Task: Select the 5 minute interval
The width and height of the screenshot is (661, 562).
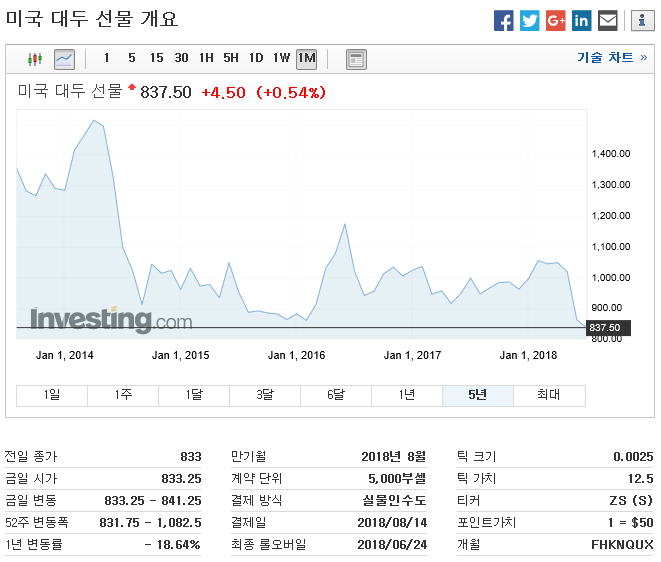Action: coord(132,58)
